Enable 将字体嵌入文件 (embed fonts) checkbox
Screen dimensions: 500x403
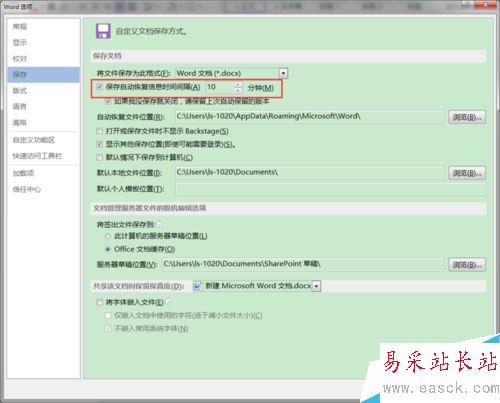[99, 302]
